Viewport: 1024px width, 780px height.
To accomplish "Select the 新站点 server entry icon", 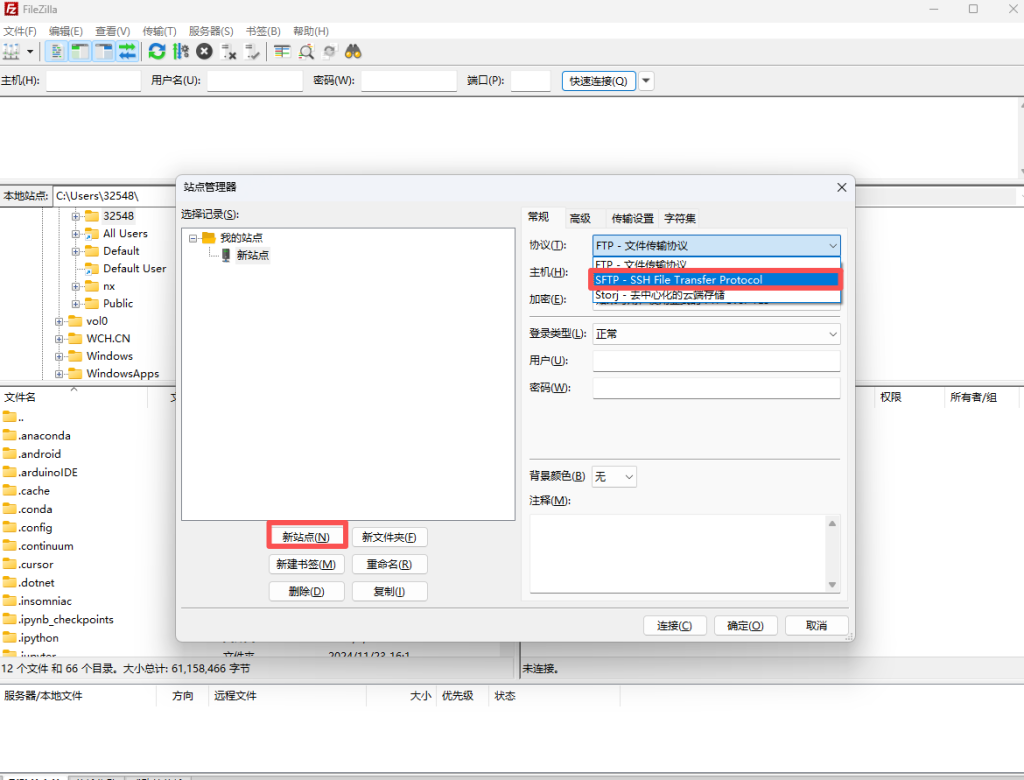I will pos(227,255).
